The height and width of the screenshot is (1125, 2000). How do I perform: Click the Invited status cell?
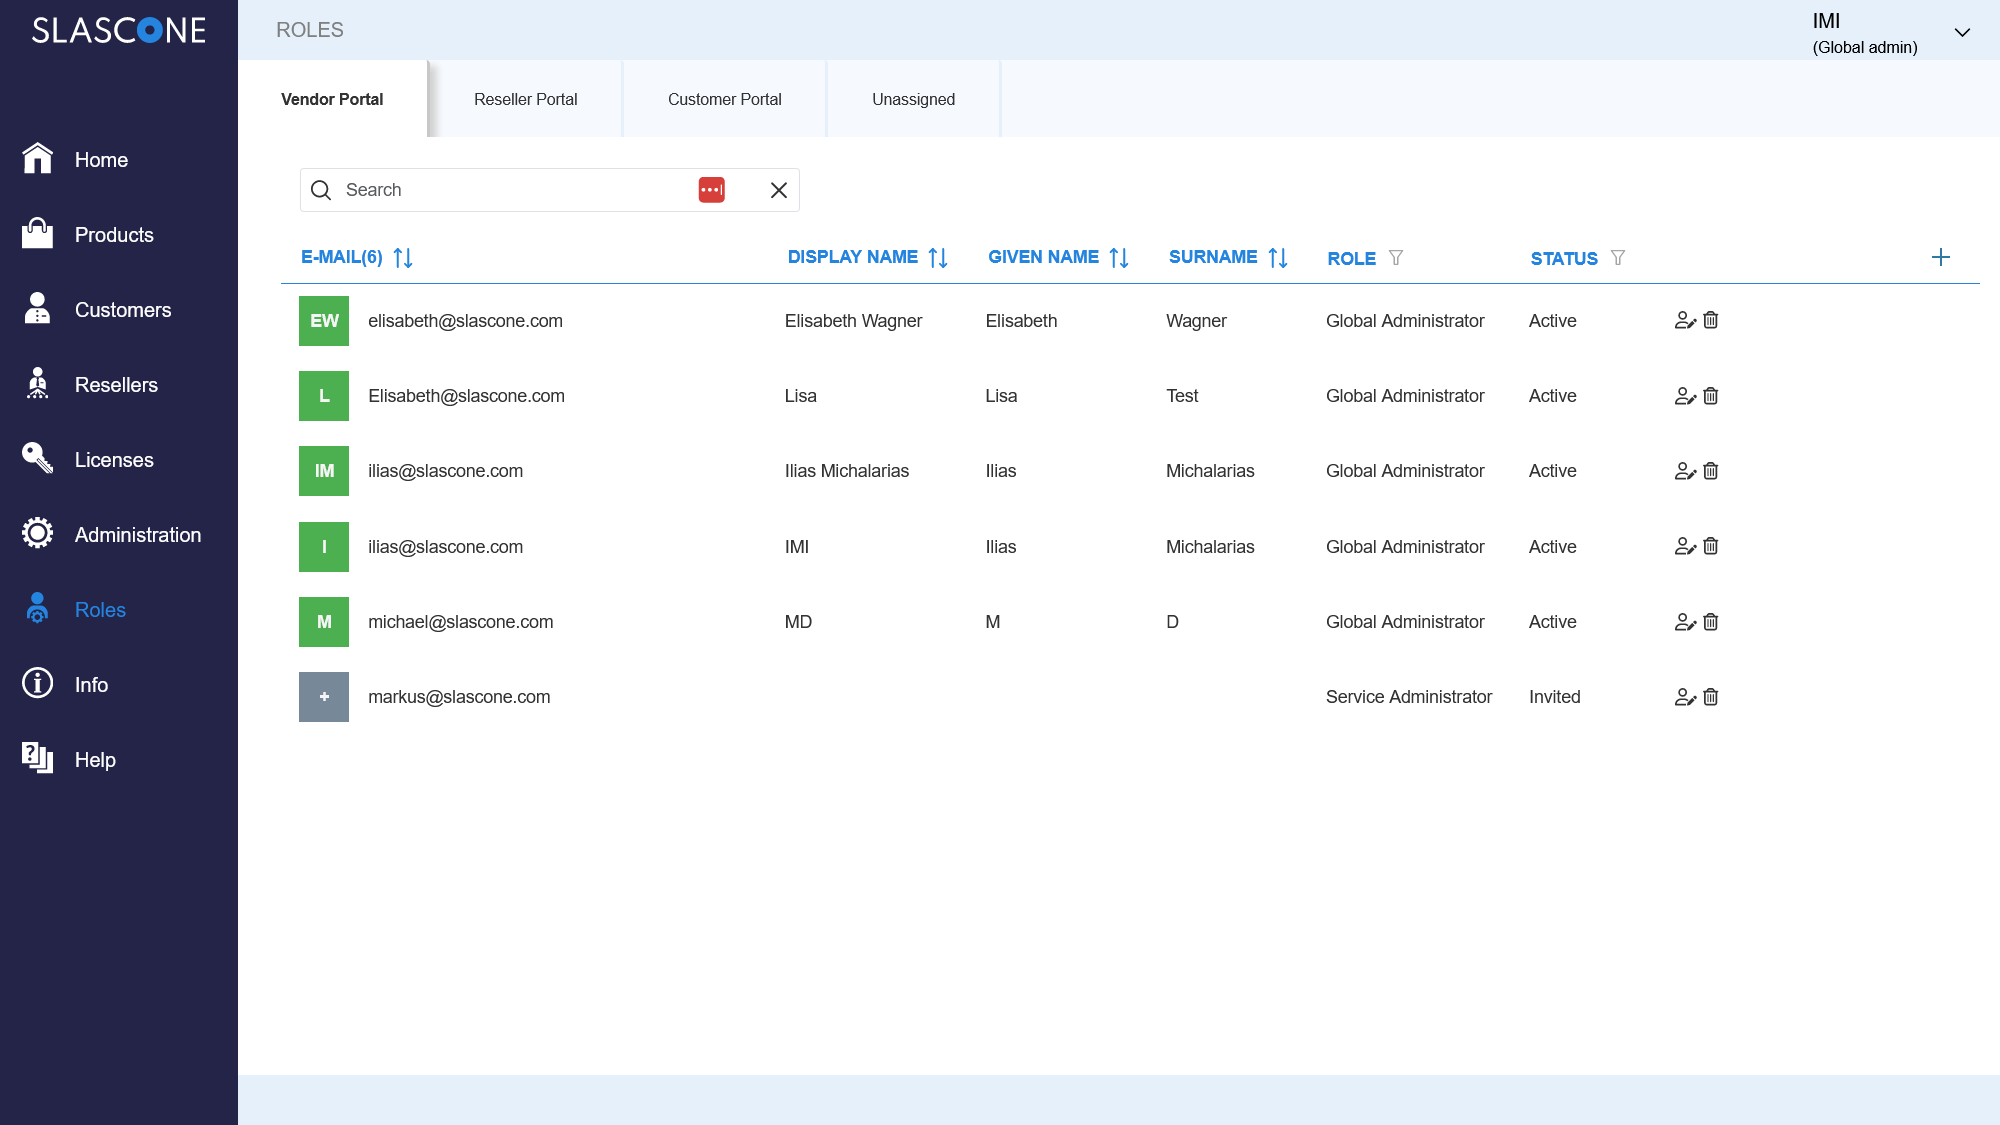coord(1554,697)
